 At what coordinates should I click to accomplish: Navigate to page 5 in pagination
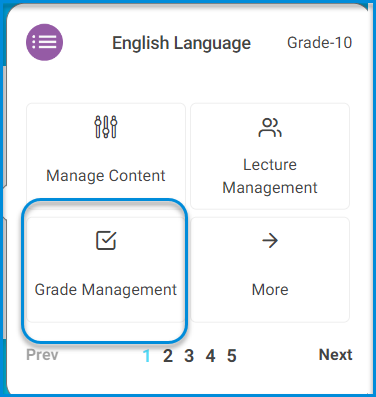pos(232,356)
